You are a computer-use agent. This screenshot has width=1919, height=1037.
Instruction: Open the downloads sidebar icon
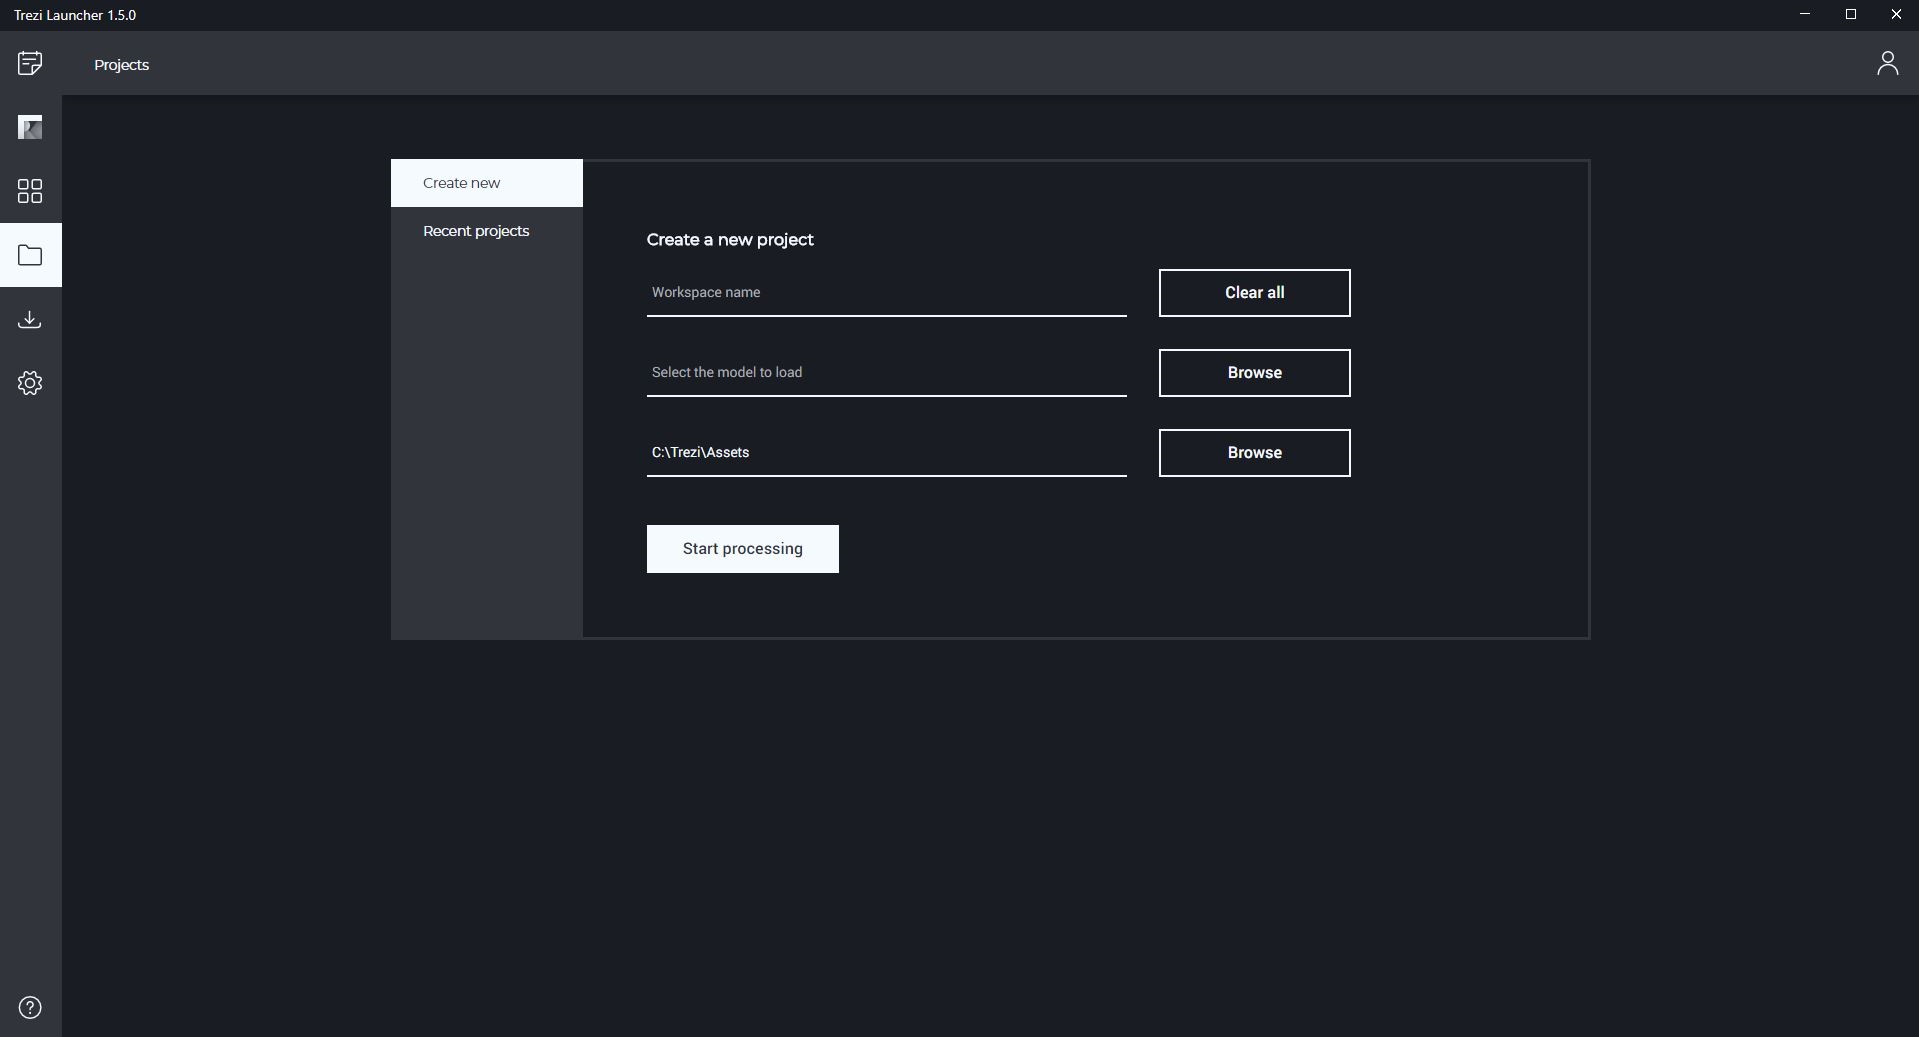pos(30,319)
